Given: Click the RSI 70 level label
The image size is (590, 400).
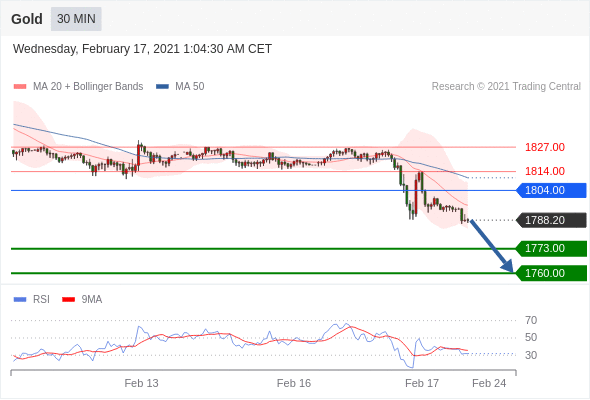Looking at the screenshot, I should tap(531, 321).
